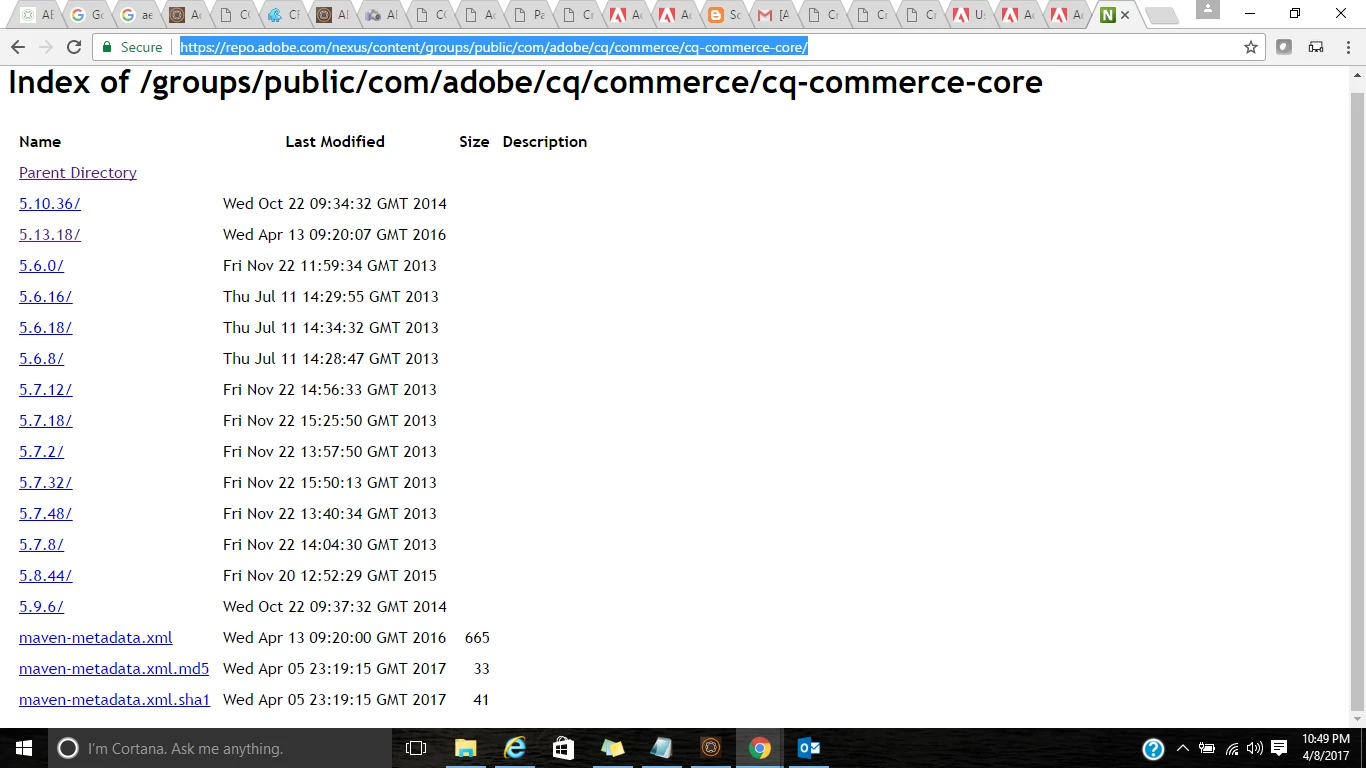The height and width of the screenshot is (768, 1366).
Task: Click the blue help question-mark tray icon
Action: [x=1153, y=748]
